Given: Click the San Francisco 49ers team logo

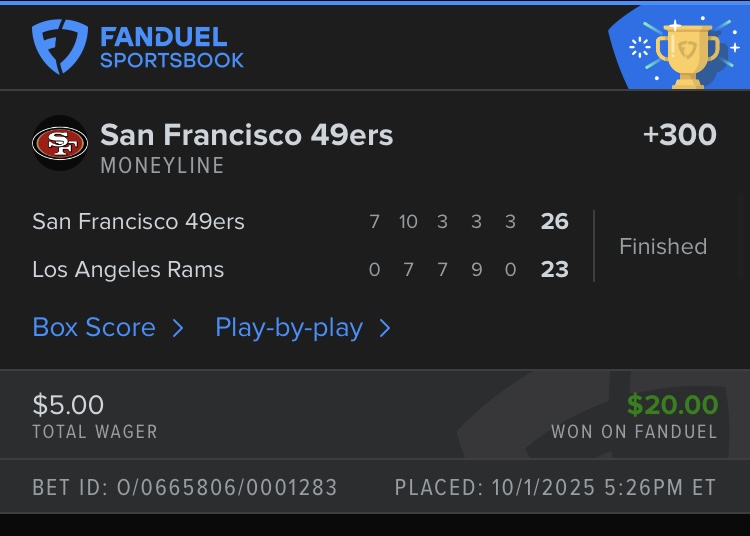Looking at the screenshot, I should (60, 143).
